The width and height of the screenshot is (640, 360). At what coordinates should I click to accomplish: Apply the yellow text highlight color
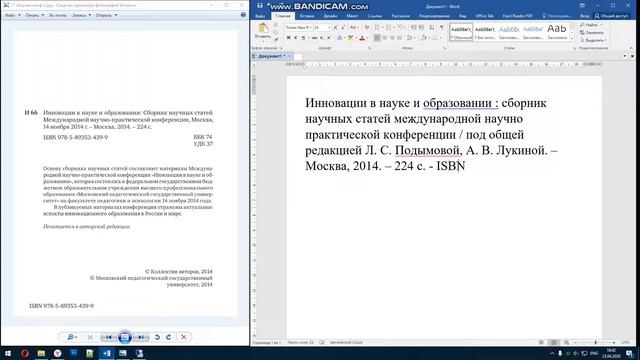[x=350, y=38]
